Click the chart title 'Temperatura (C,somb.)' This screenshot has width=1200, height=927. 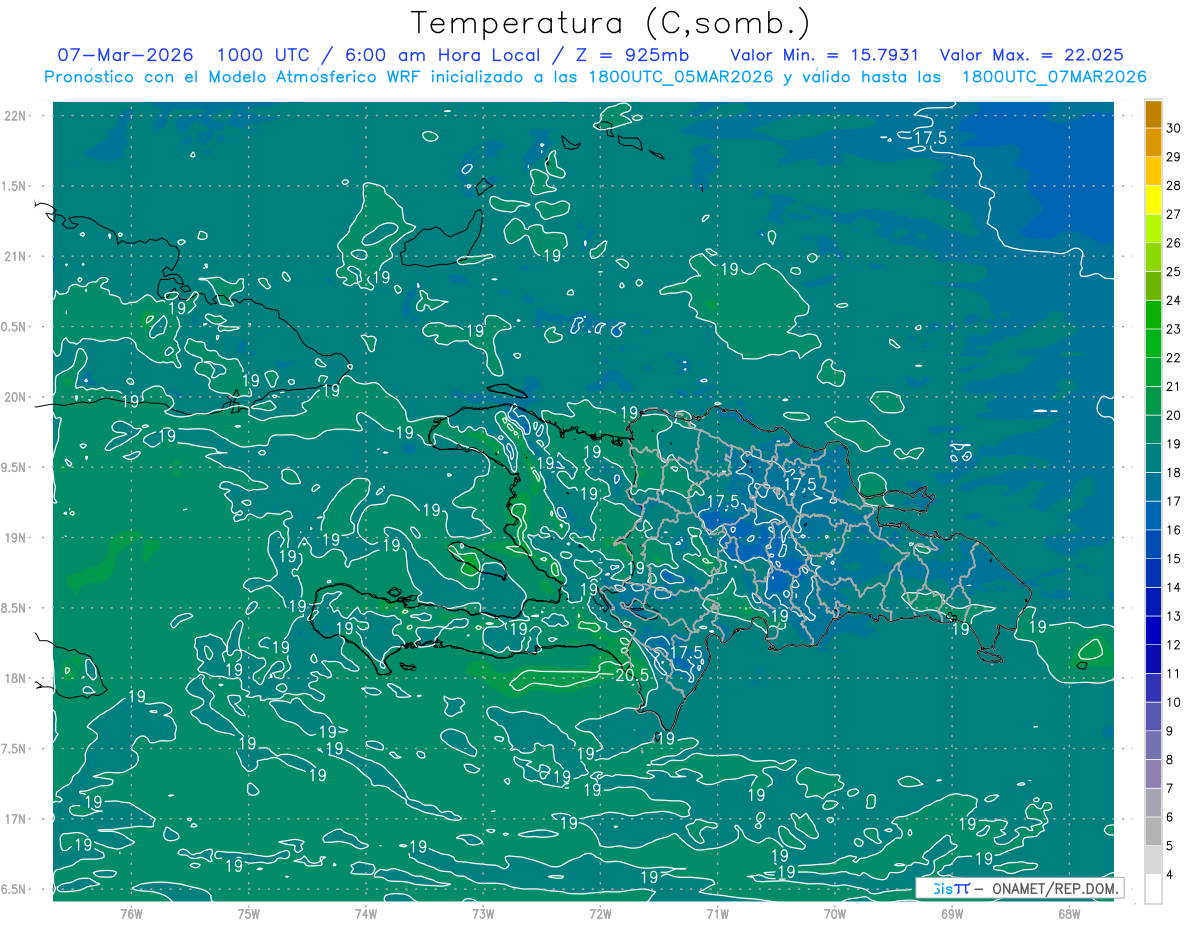(x=612, y=24)
